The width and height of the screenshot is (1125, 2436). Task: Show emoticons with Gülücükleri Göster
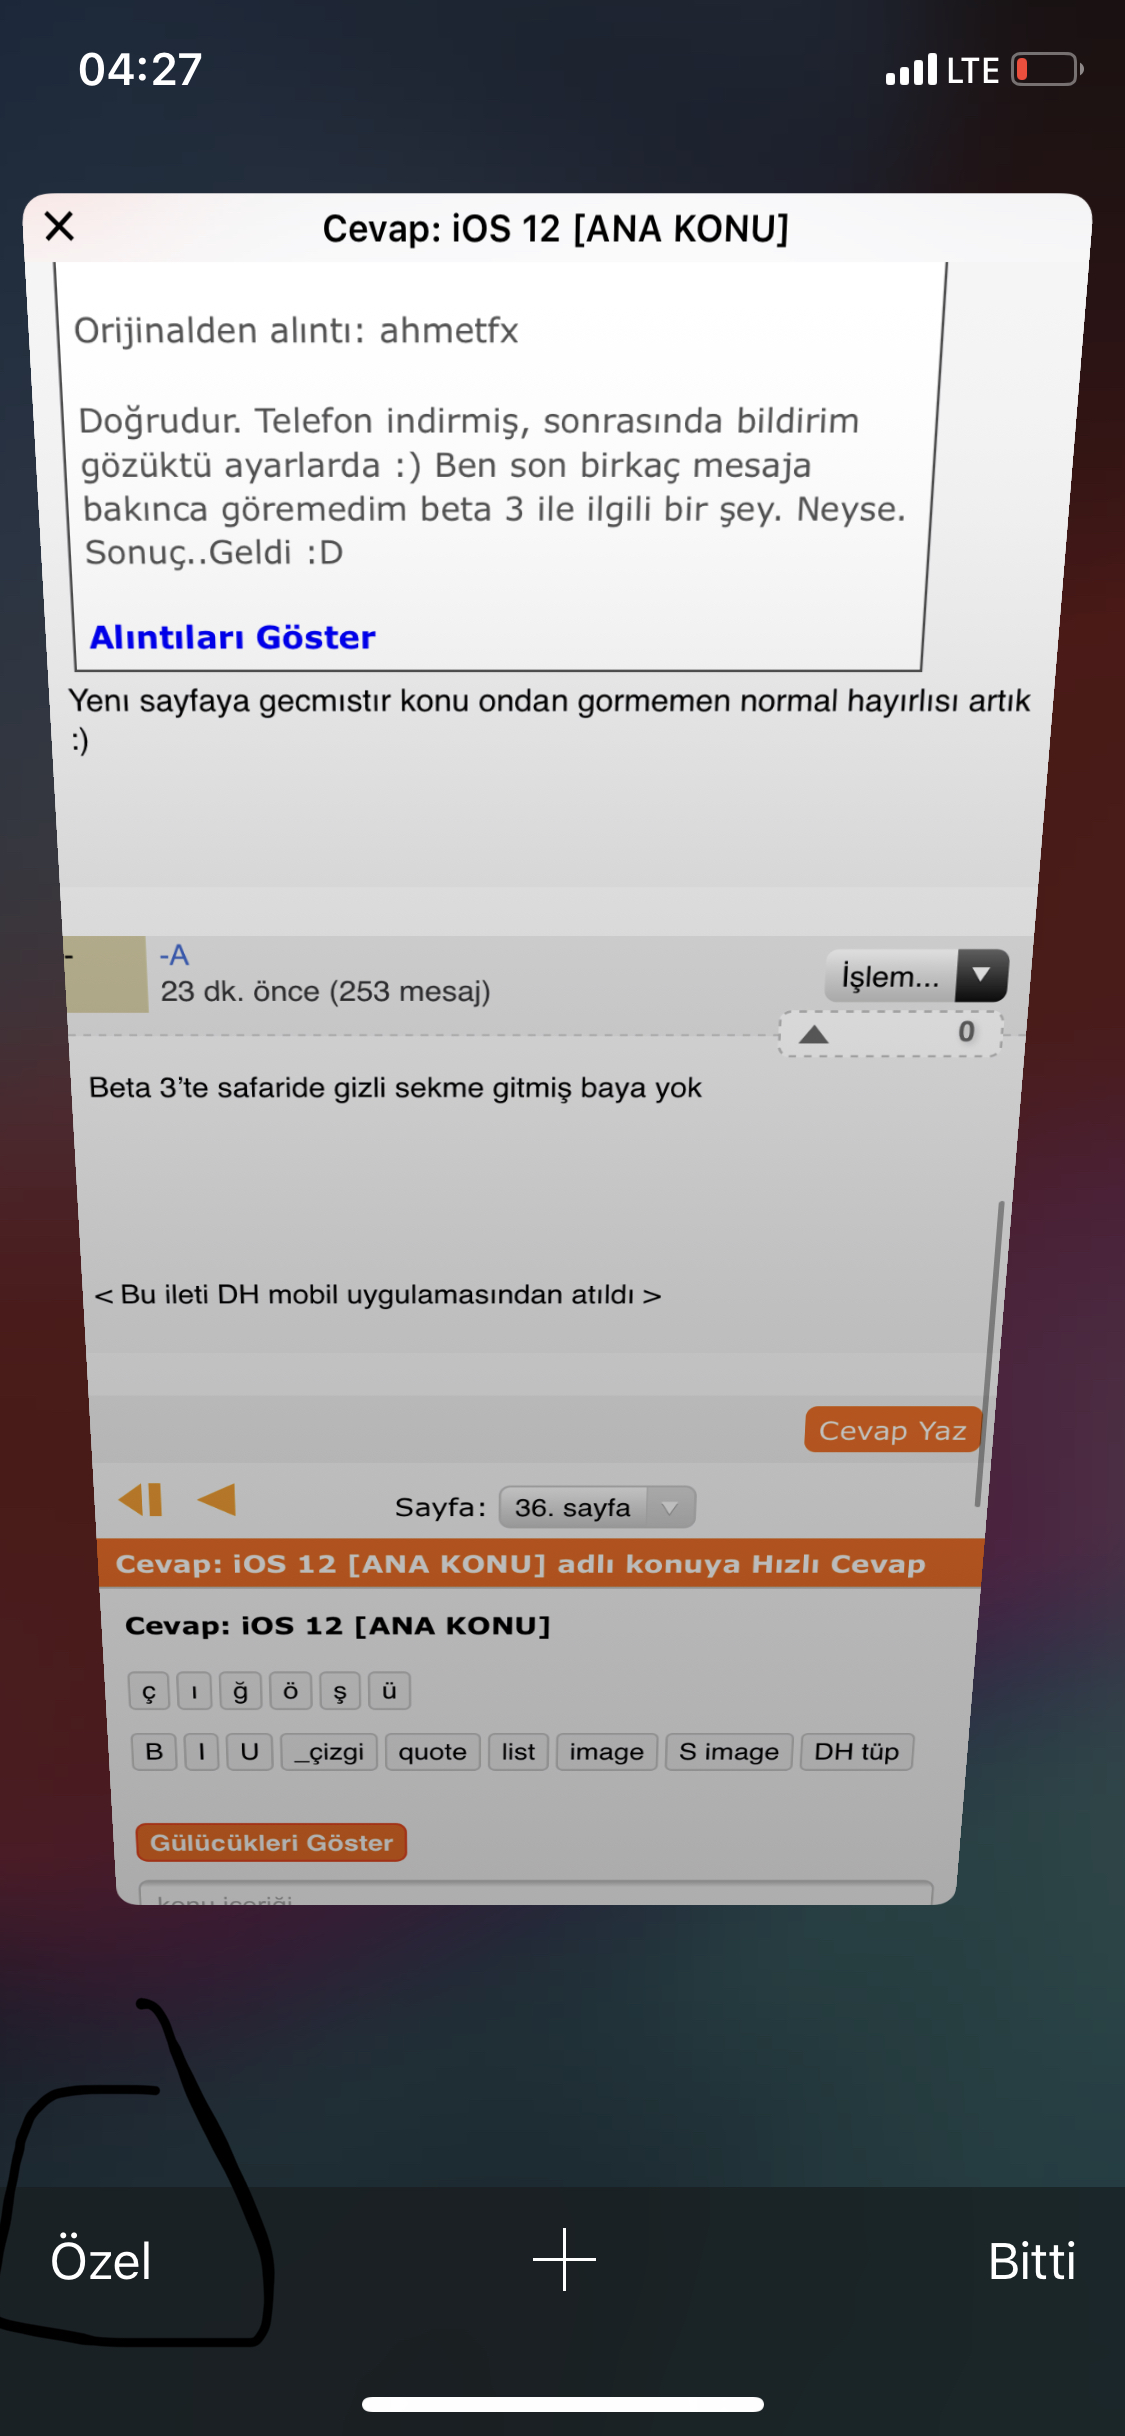(271, 1842)
